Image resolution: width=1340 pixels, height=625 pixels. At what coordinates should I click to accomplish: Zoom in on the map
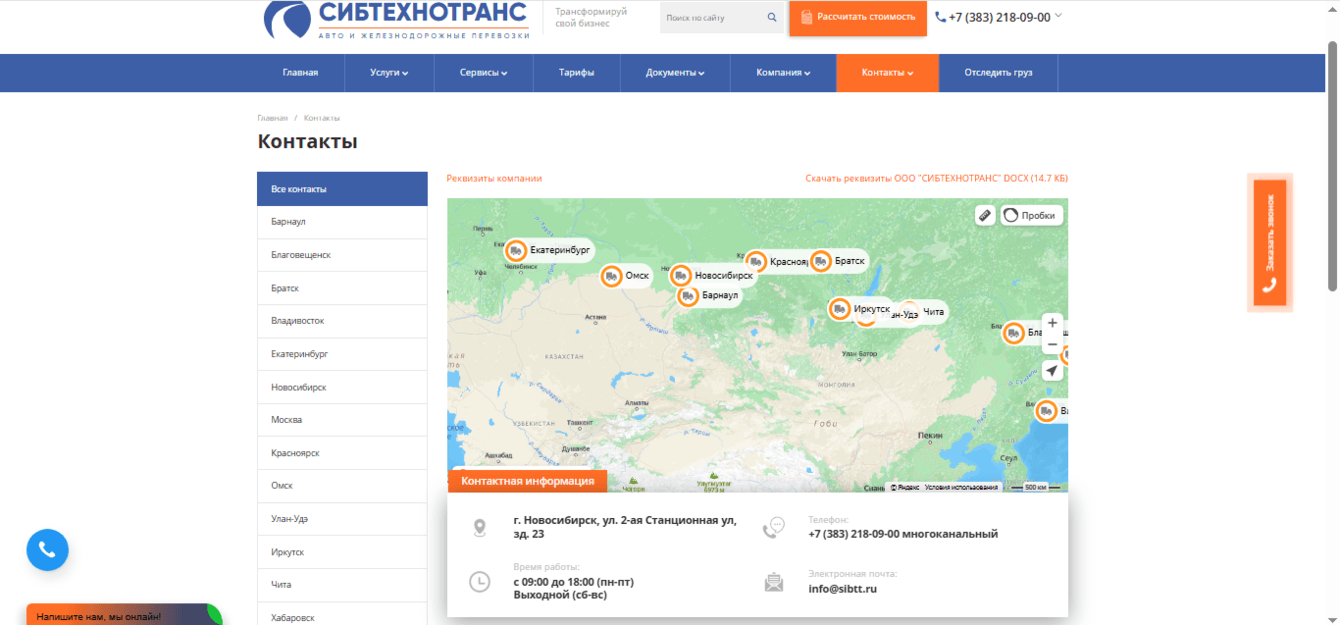(x=1052, y=323)
